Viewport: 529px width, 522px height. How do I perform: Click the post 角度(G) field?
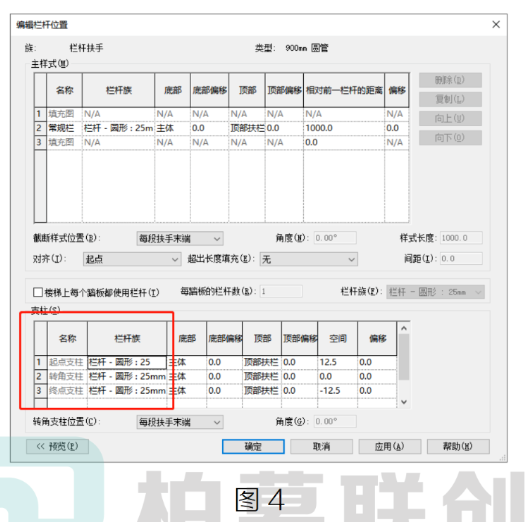click(335, 421)
